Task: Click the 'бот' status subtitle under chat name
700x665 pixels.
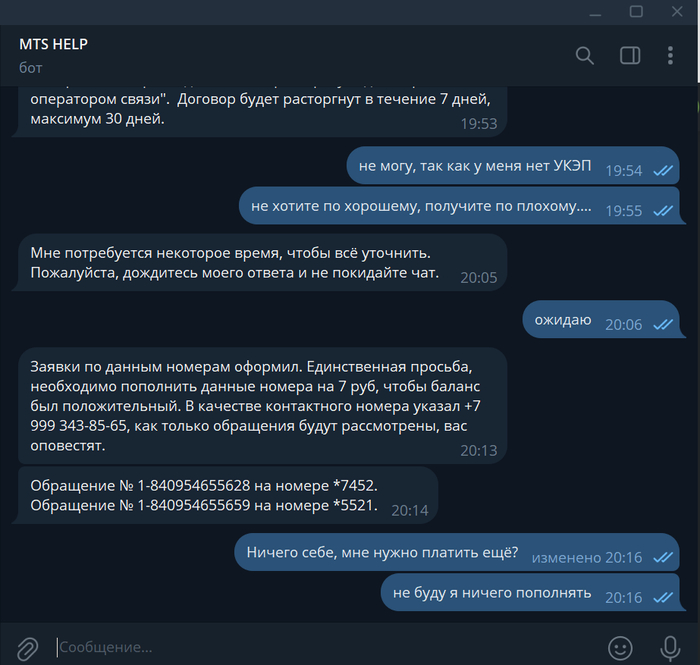Action: pyautogui.click(x=30, y=67)
